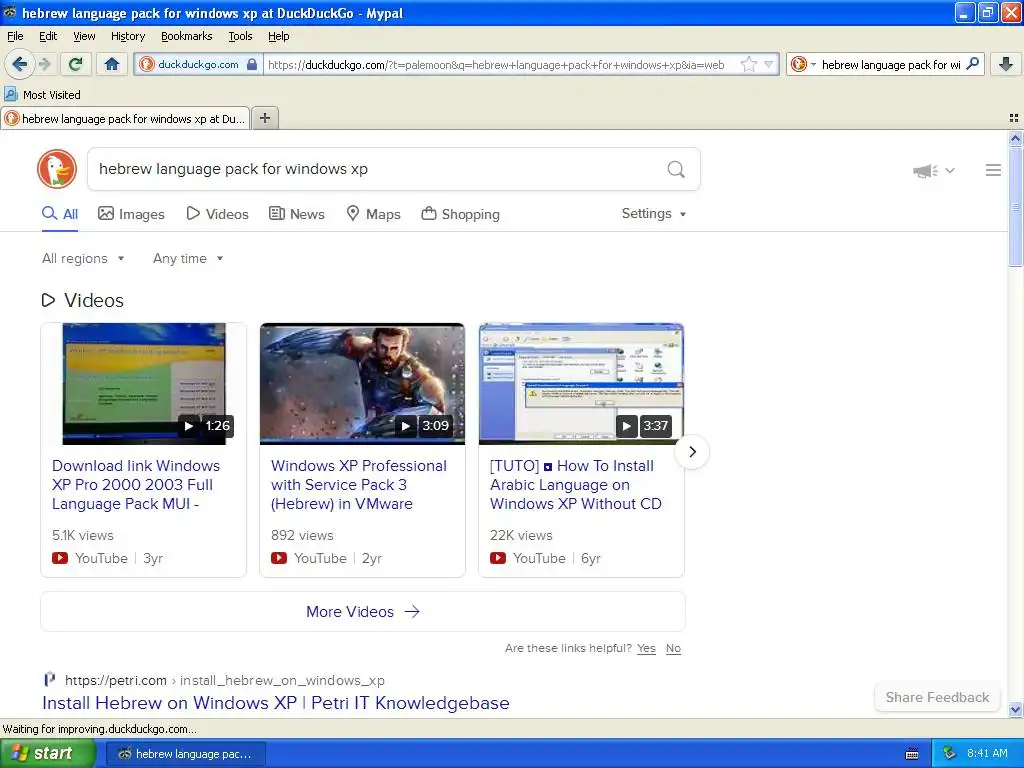Click the toolbar search text field

coord(891,64)
